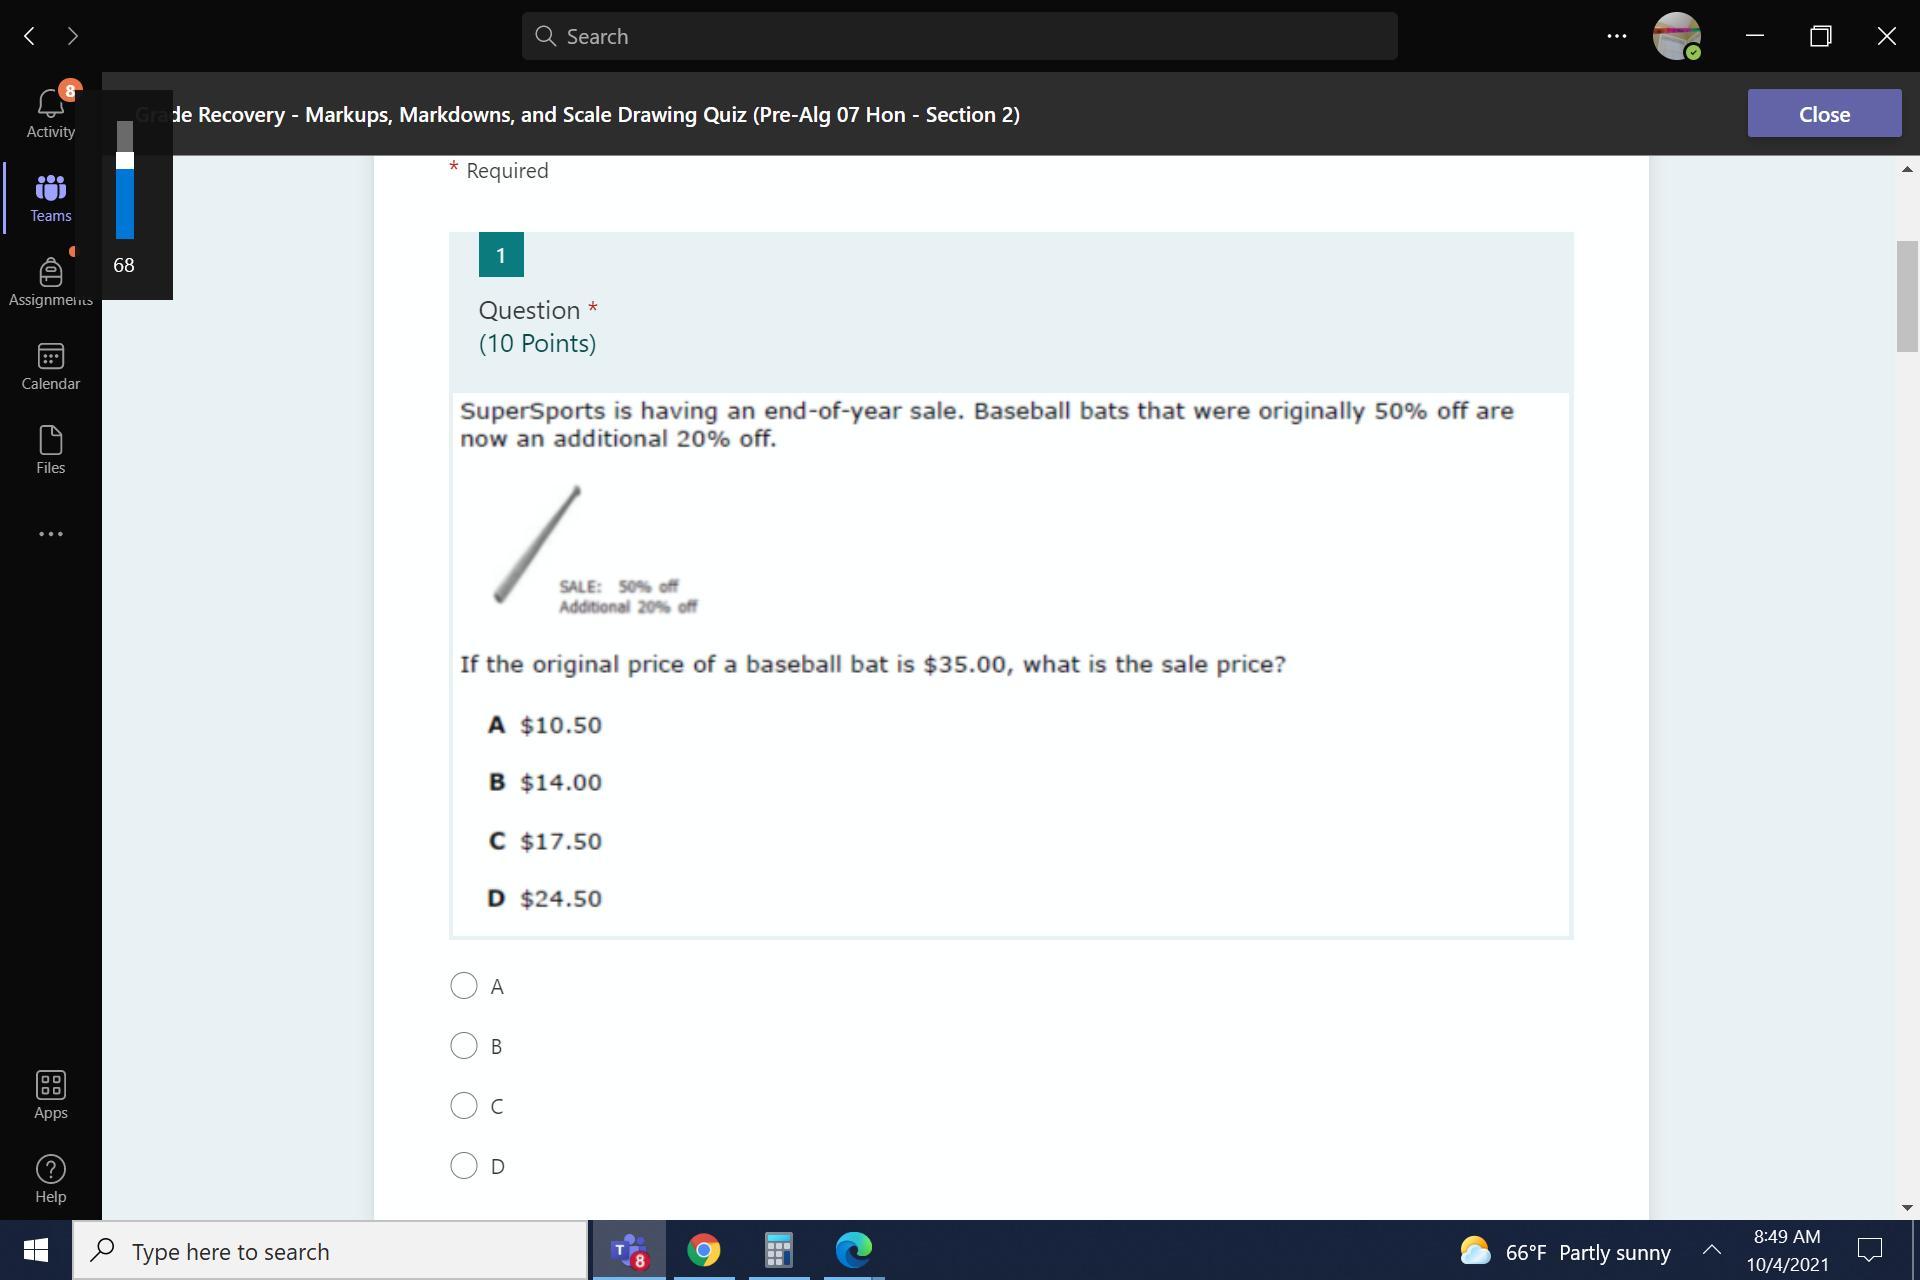Open the Apps store icon
The width and height of the screenshot is (1920, 1280).
point(50,1095)
